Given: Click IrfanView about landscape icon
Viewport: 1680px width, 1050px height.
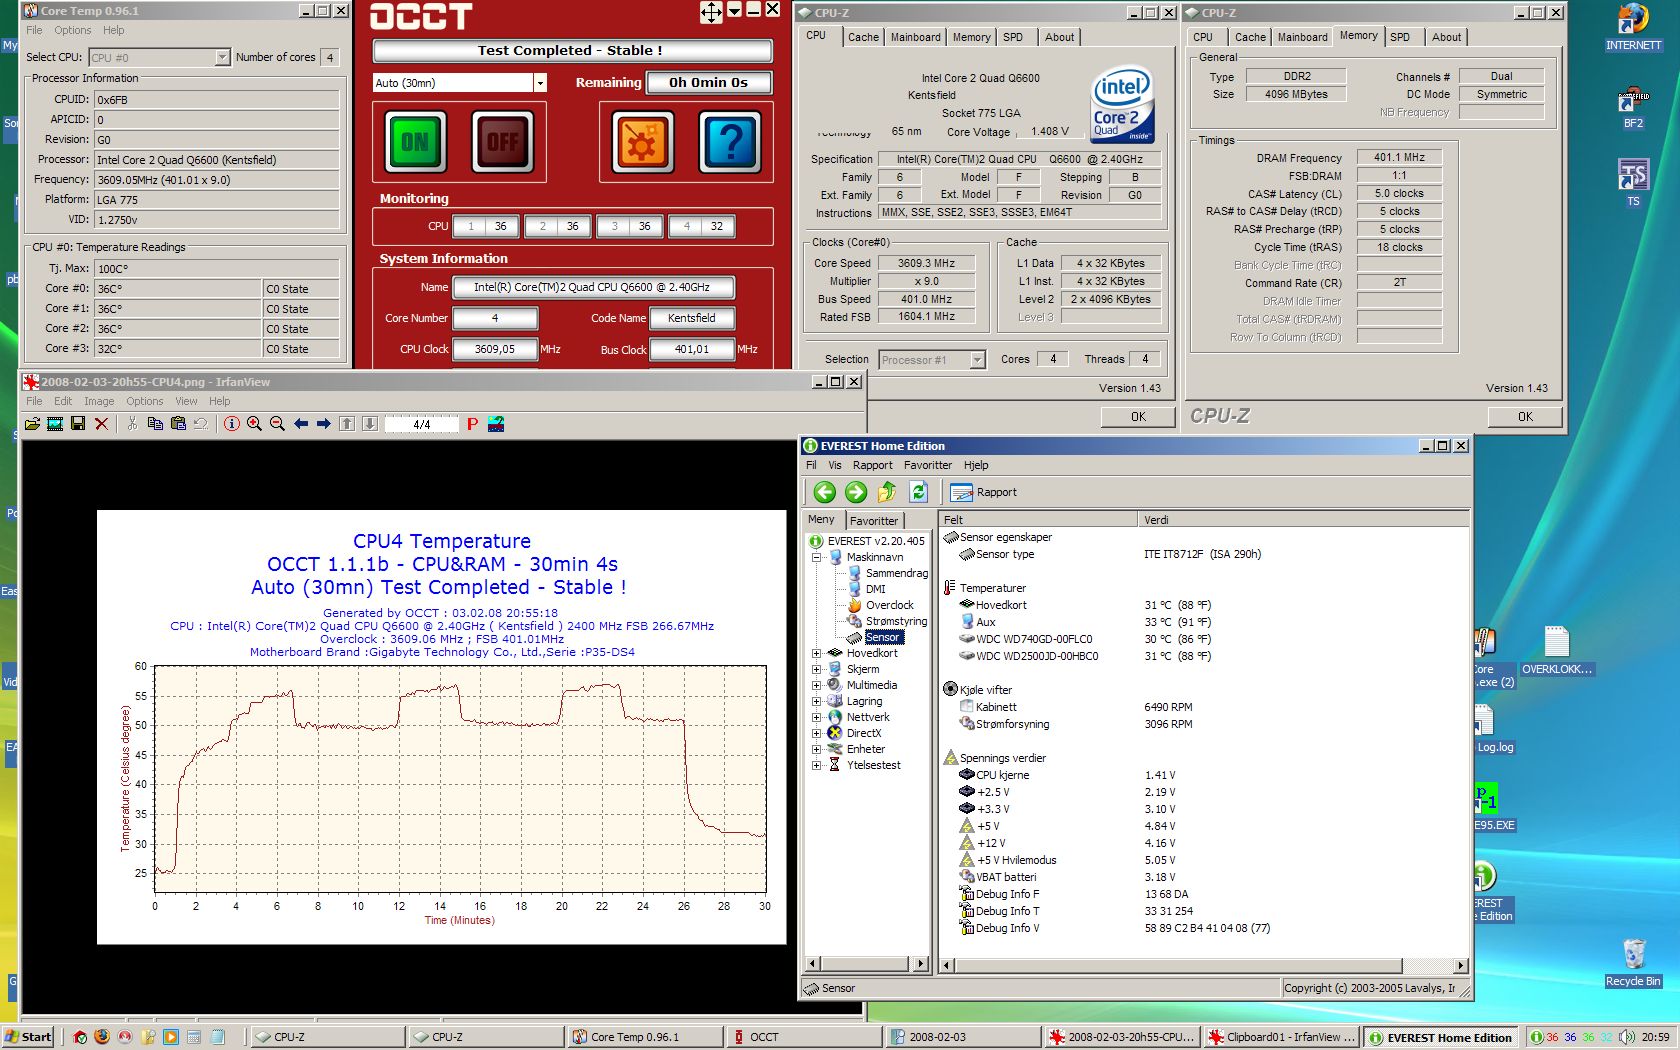Looking at the screenshot, I should (x=496, y=424).
